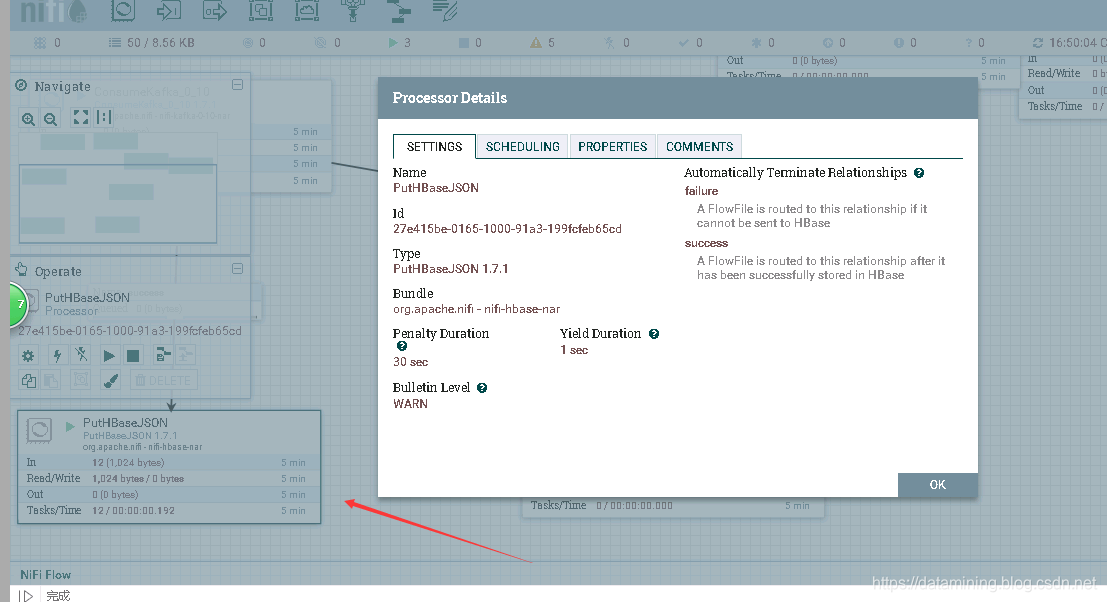The width and height of the screenshot is (1107, 602).
Task: Click the invalid components warning count 5
Action: click(x=542, y=42)
